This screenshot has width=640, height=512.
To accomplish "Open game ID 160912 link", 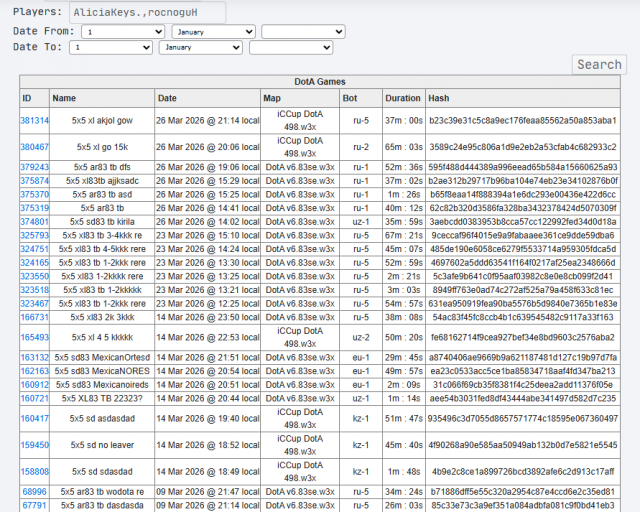I will pos(35,385).
